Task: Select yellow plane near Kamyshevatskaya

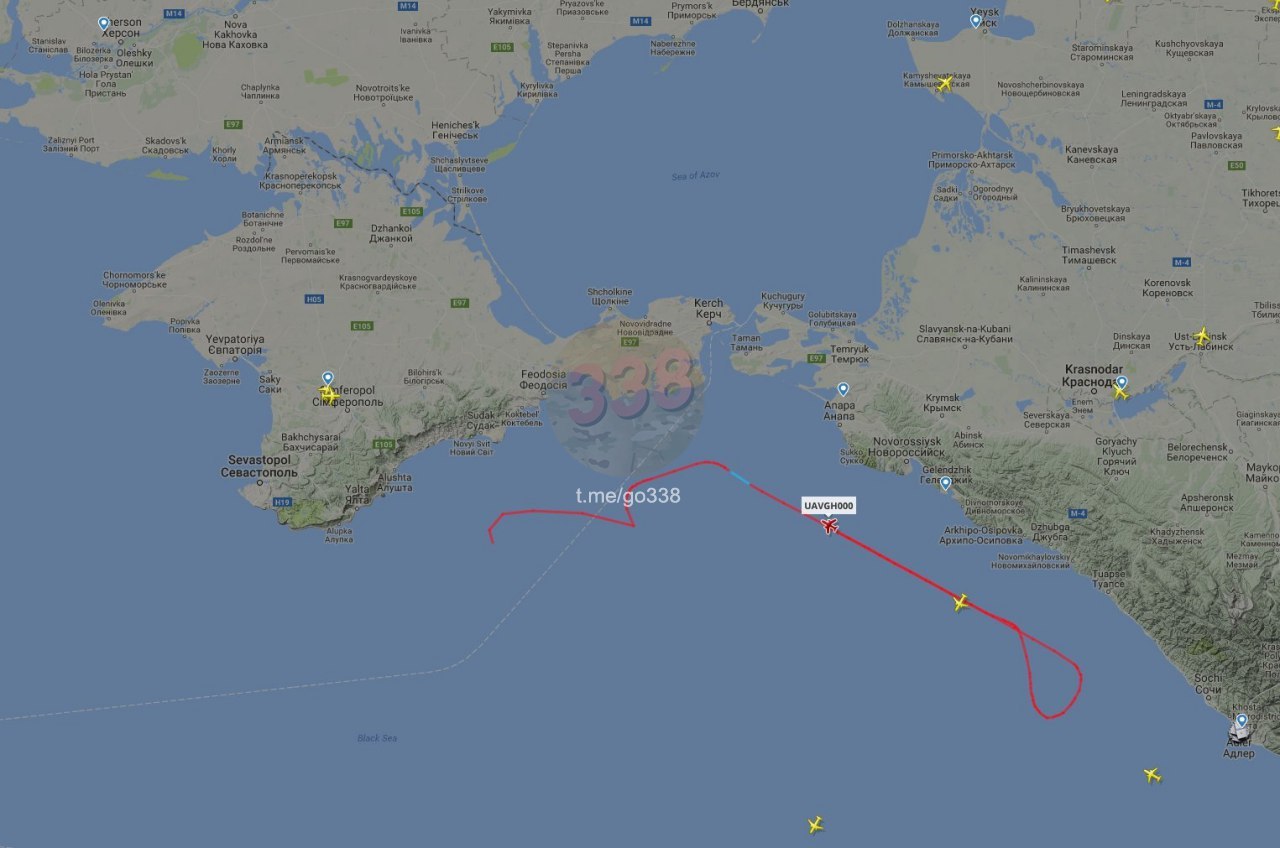Action: 945,83
